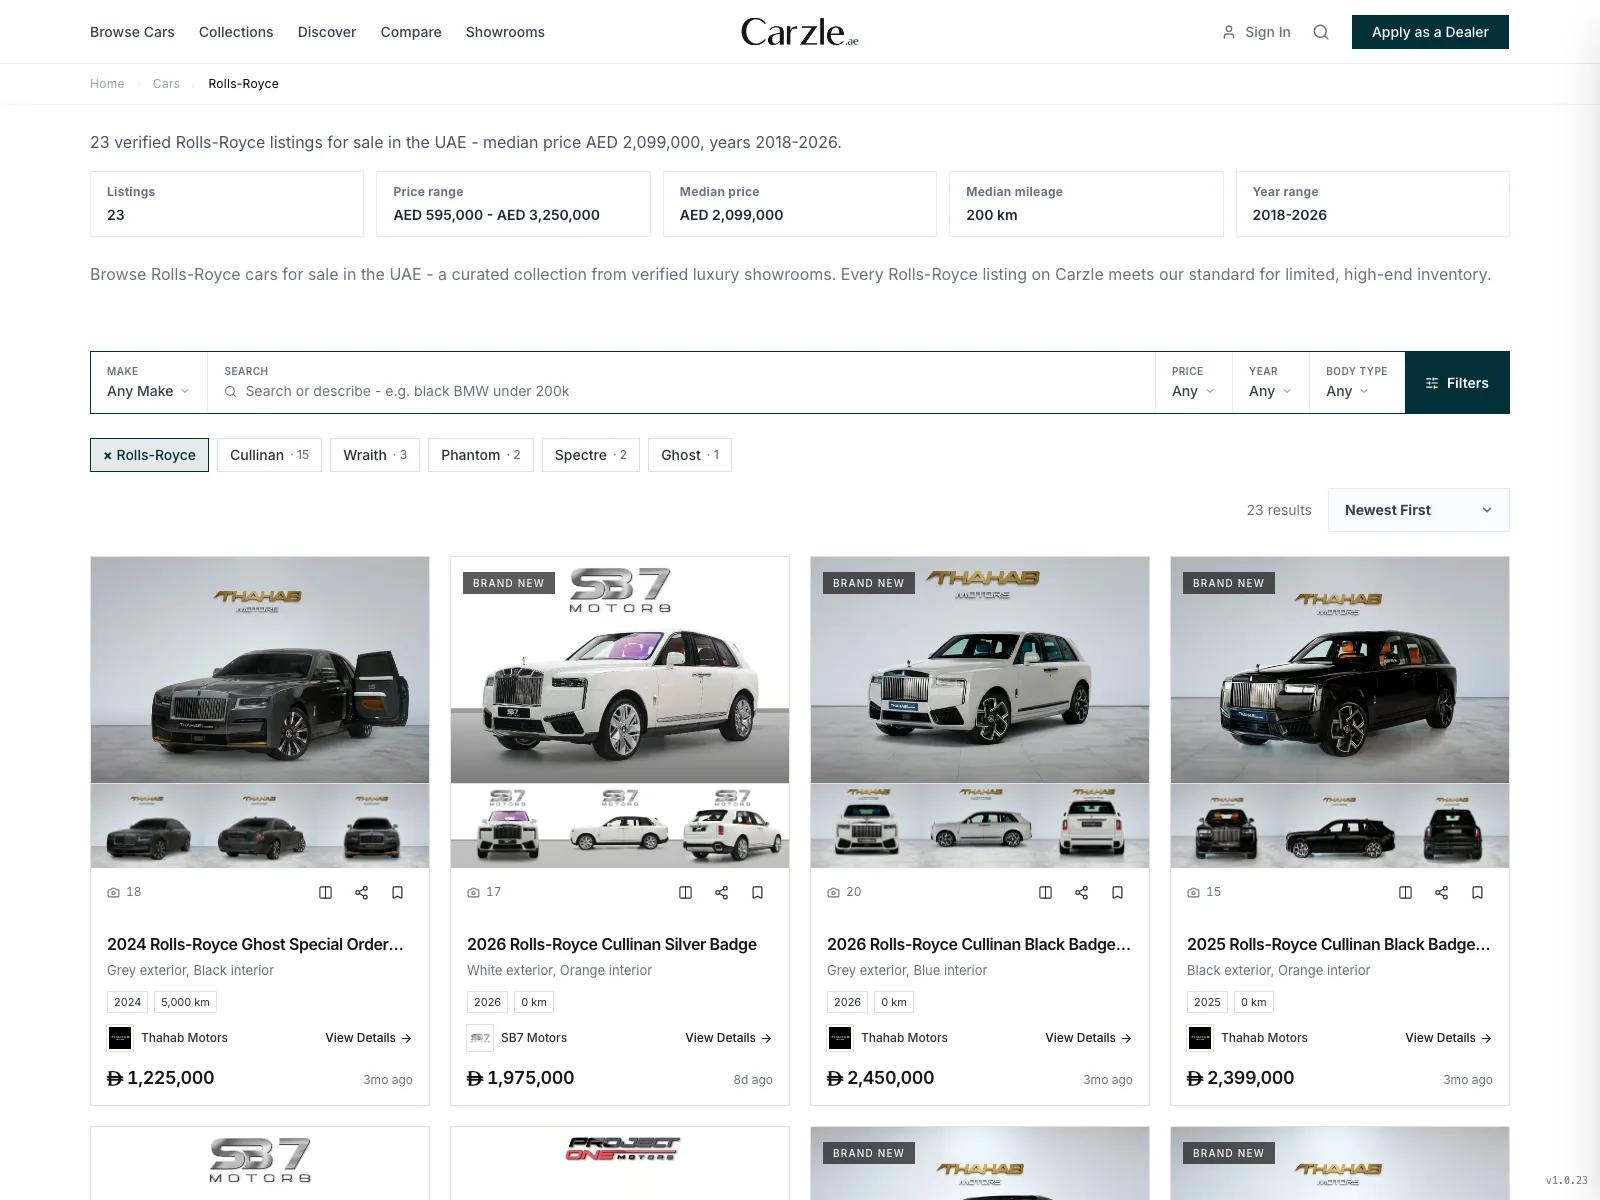Open the white Cullinan SB7 main photo

[620, 670]
